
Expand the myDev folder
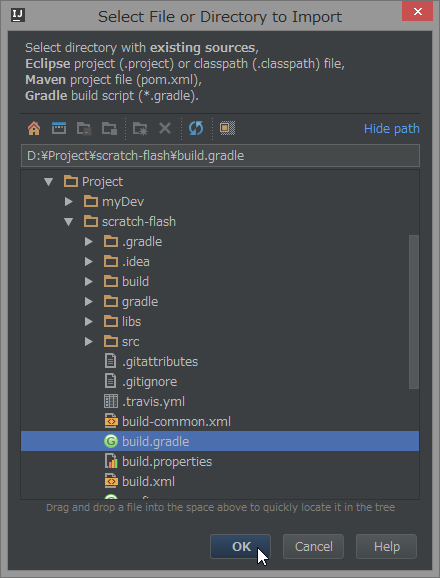[69, 202]
